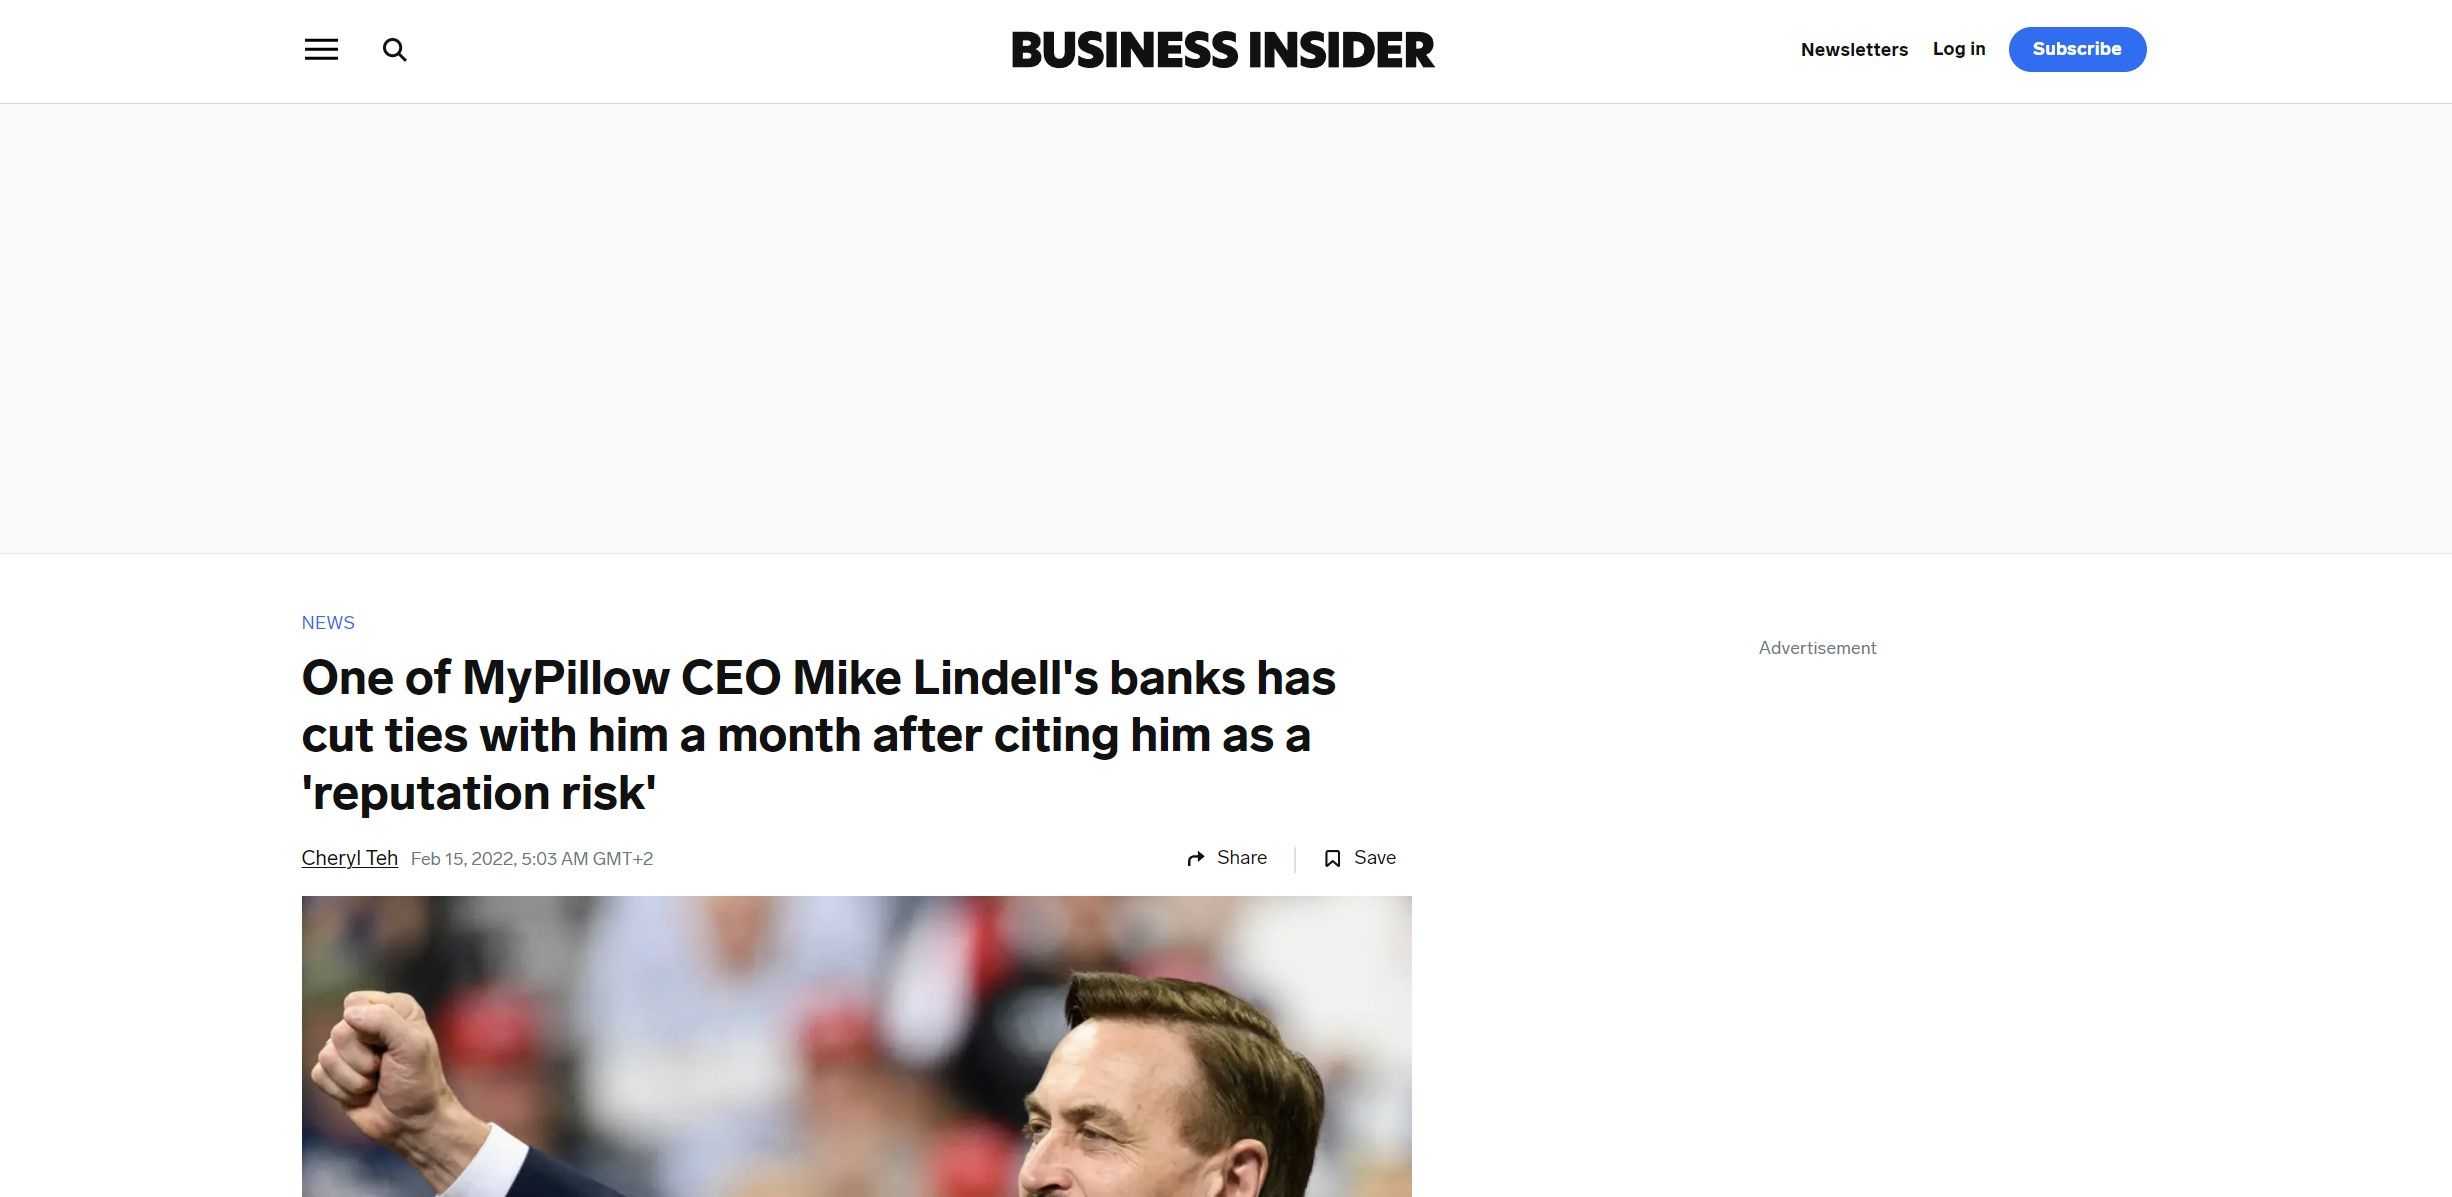Click the Business Insider logo

1223,50
